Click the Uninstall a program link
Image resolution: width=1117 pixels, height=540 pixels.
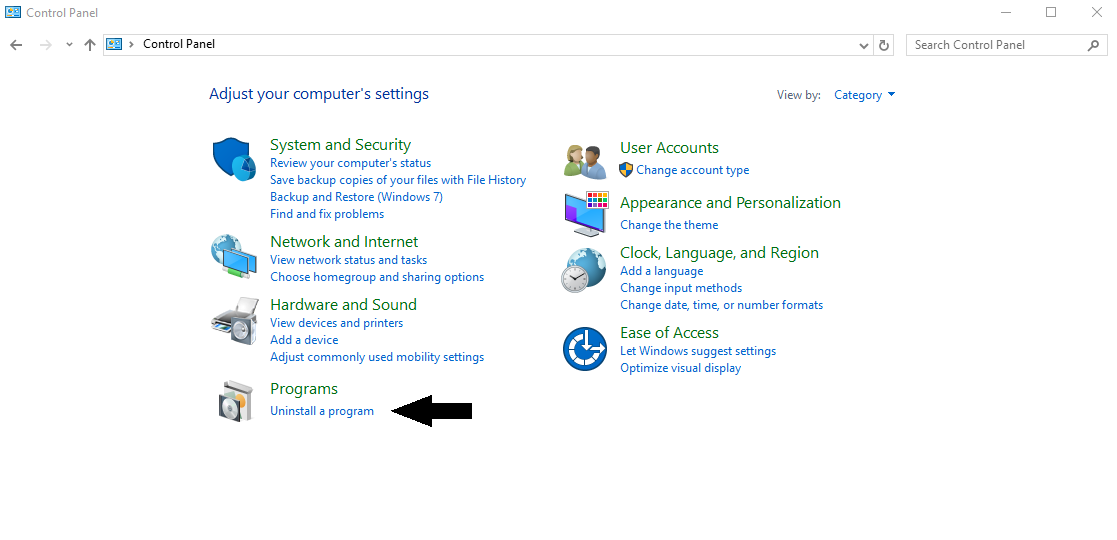pos(322,411)
